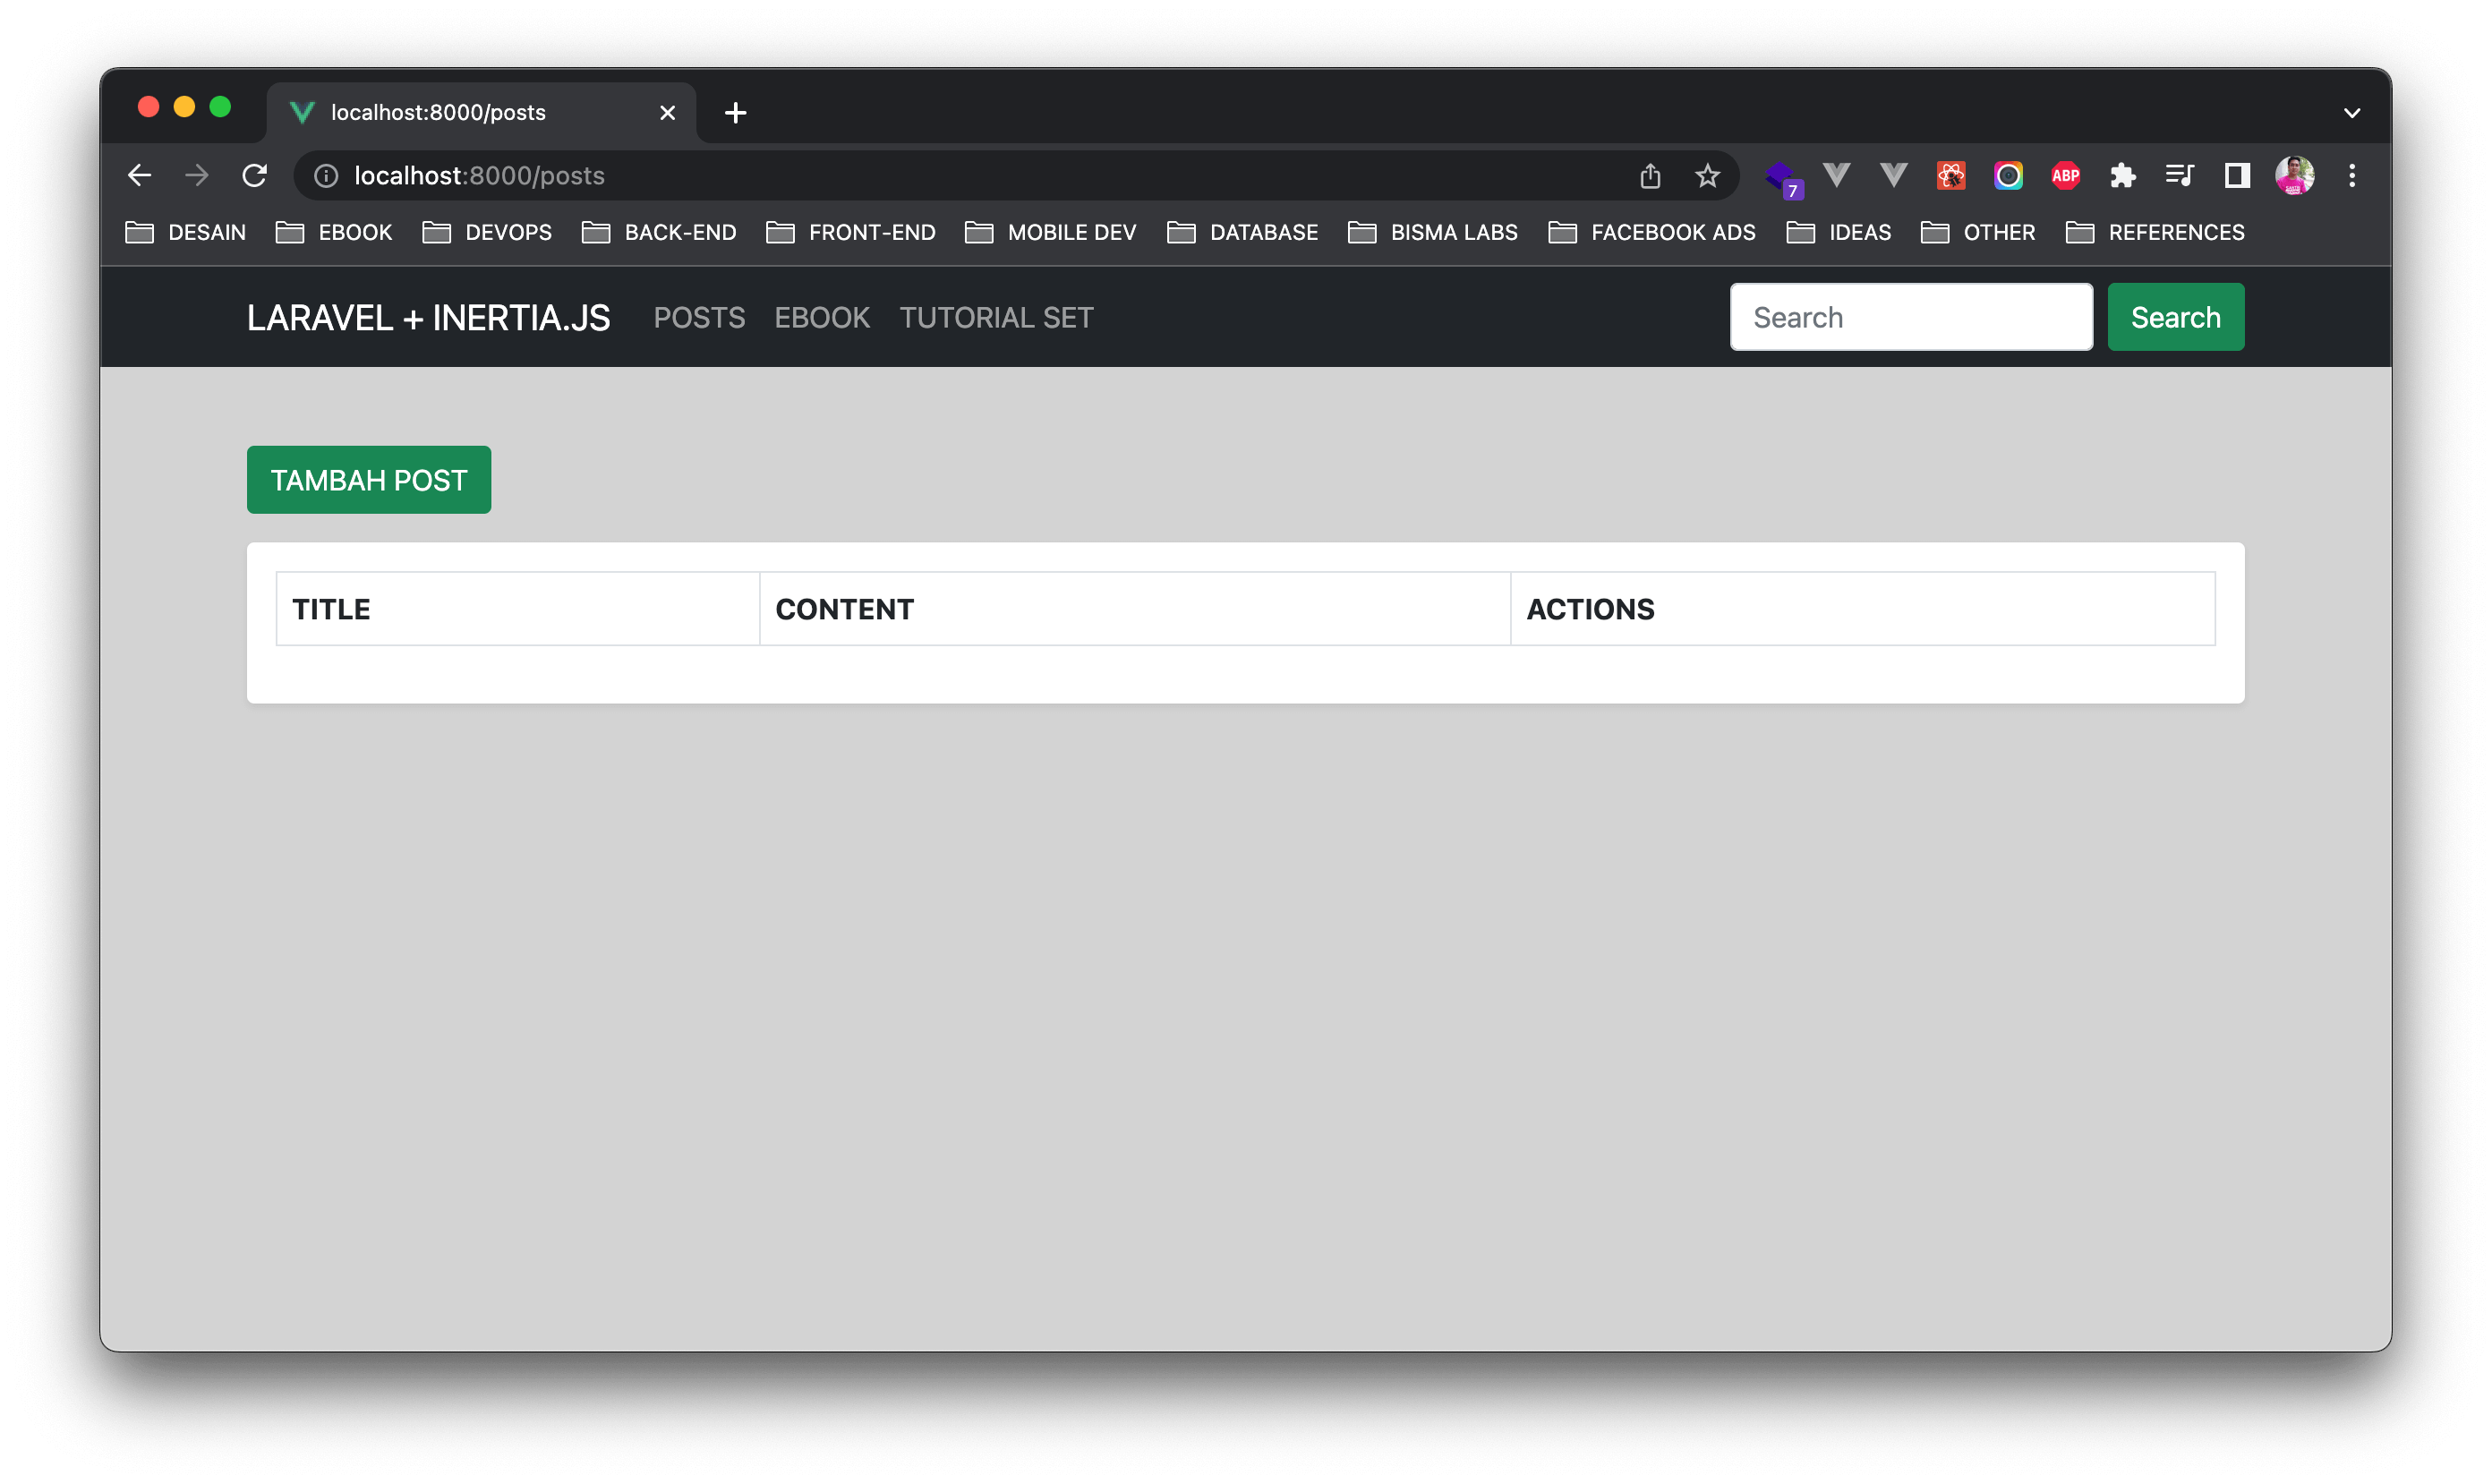This screenshot has width=2492, height=1484.
Task: Click the first Vue devtools icon
Action: pos(1836,176)
